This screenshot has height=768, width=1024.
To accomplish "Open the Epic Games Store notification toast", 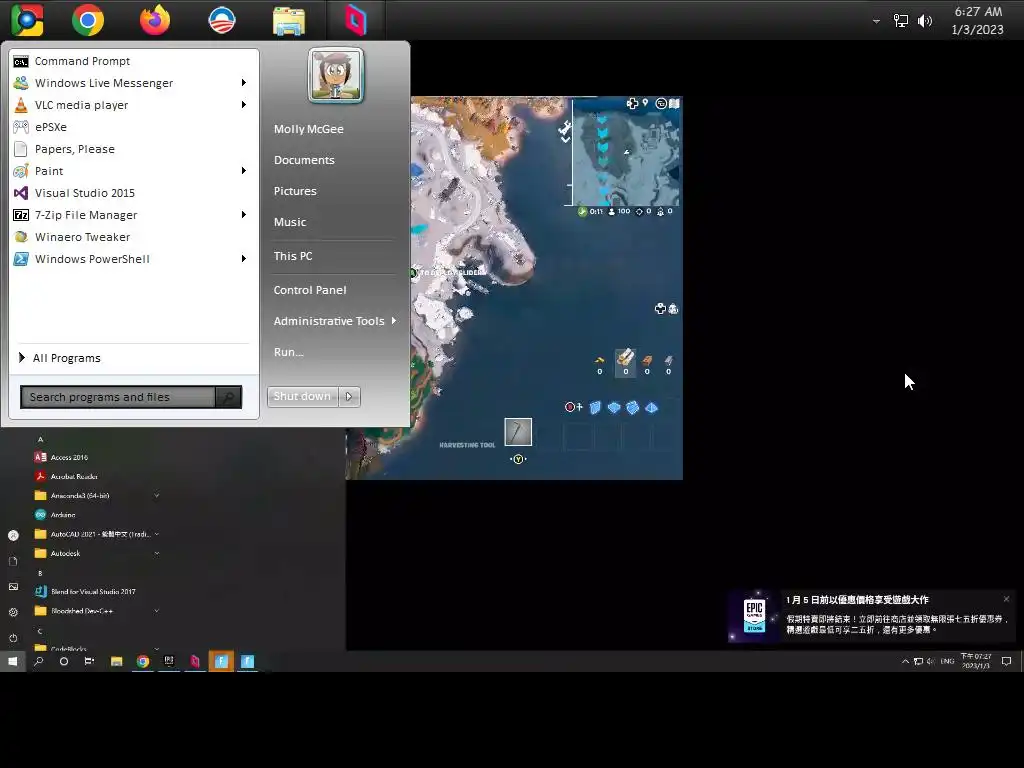I will 873,616.
